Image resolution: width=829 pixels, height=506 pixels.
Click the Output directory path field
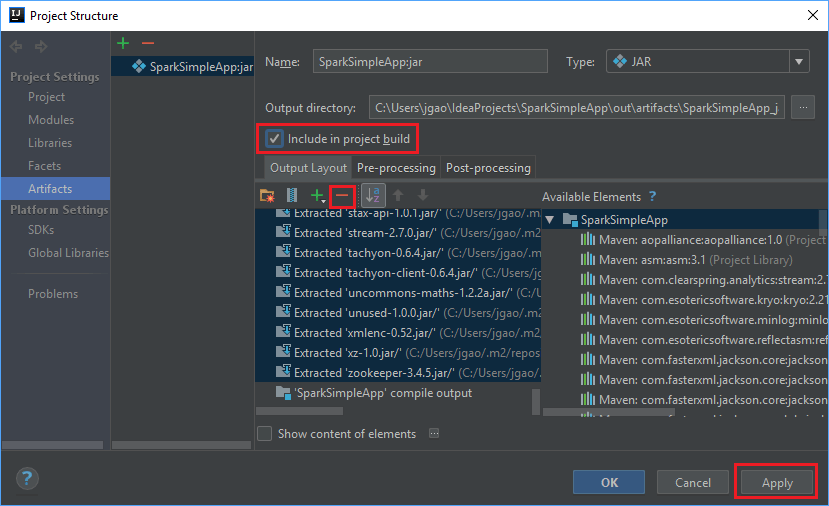(577, 107)
